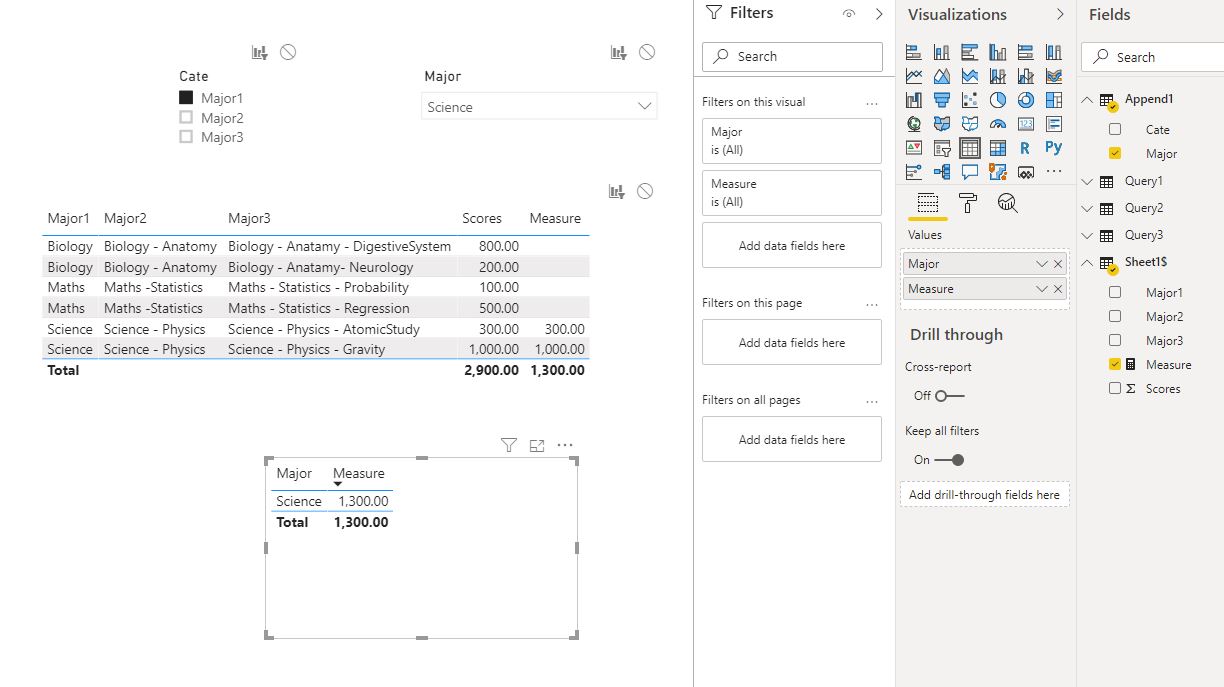Pick the Python visual
Viewport: 1224px width, 687px height.
pos(1053,148)
